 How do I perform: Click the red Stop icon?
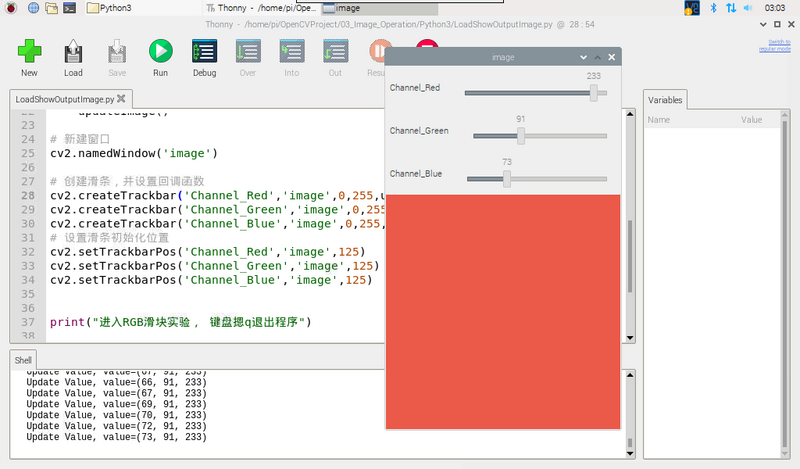[x=427, y=43]
